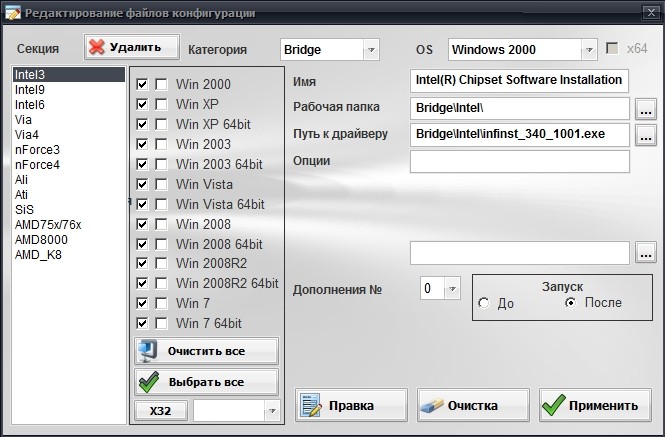Image resolution: width=665 pixels, height=437 pixels.
Task: Click the Применить button
Action: pos(595,405)
